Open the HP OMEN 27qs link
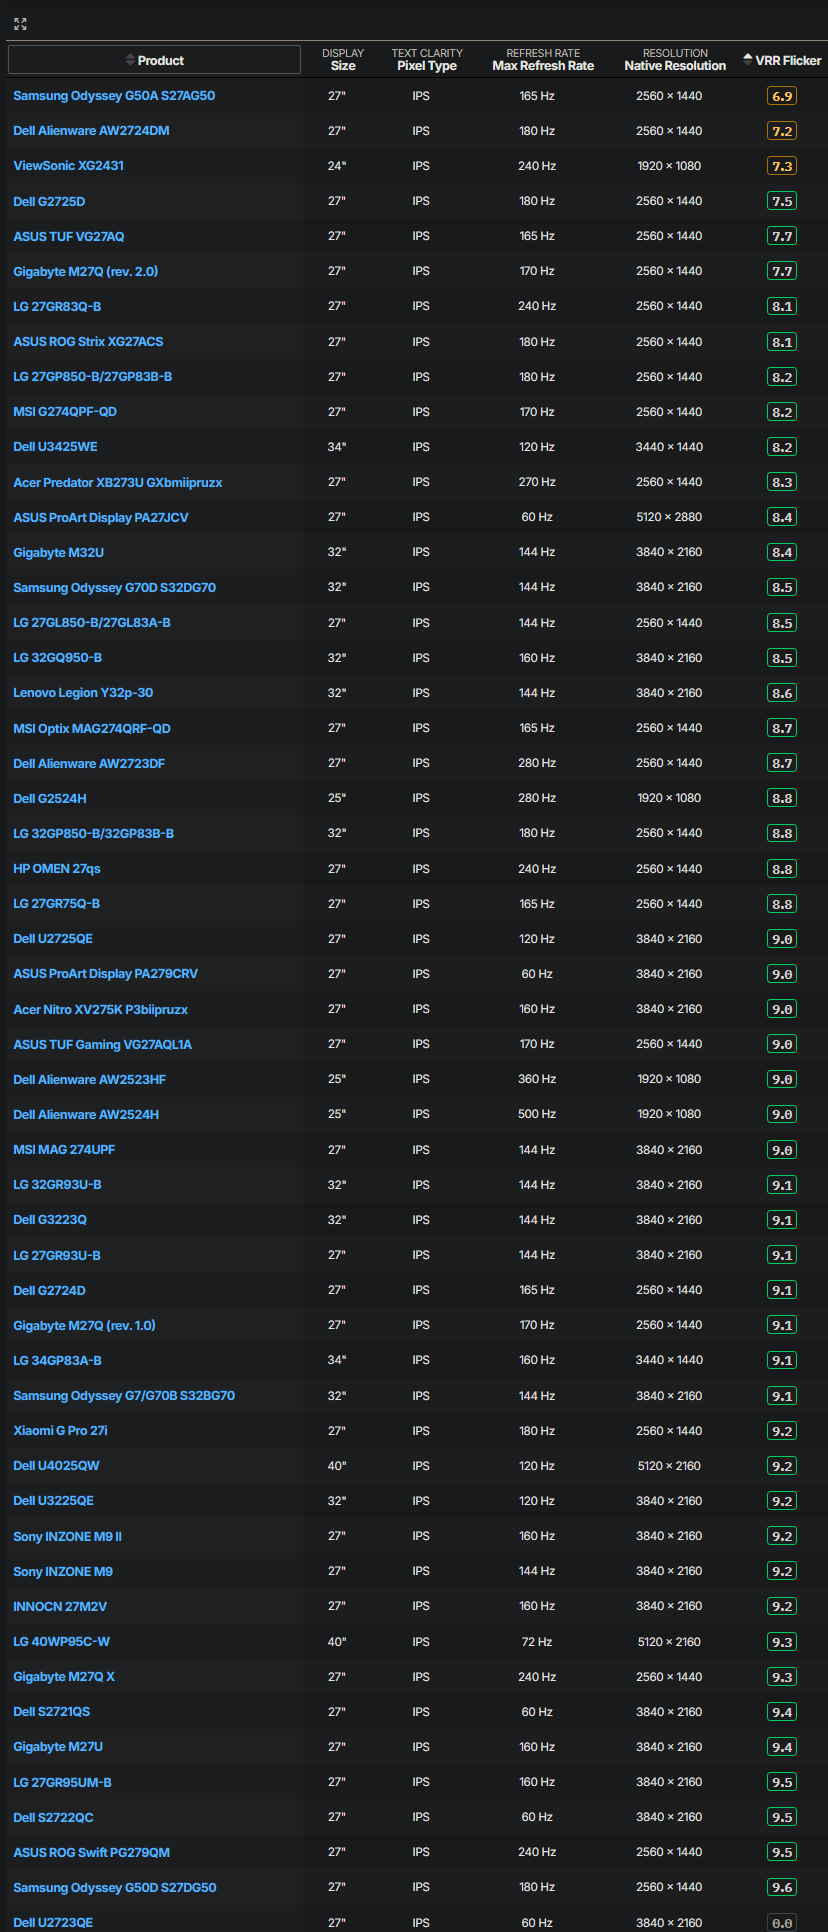 click(x=57, y=869)
